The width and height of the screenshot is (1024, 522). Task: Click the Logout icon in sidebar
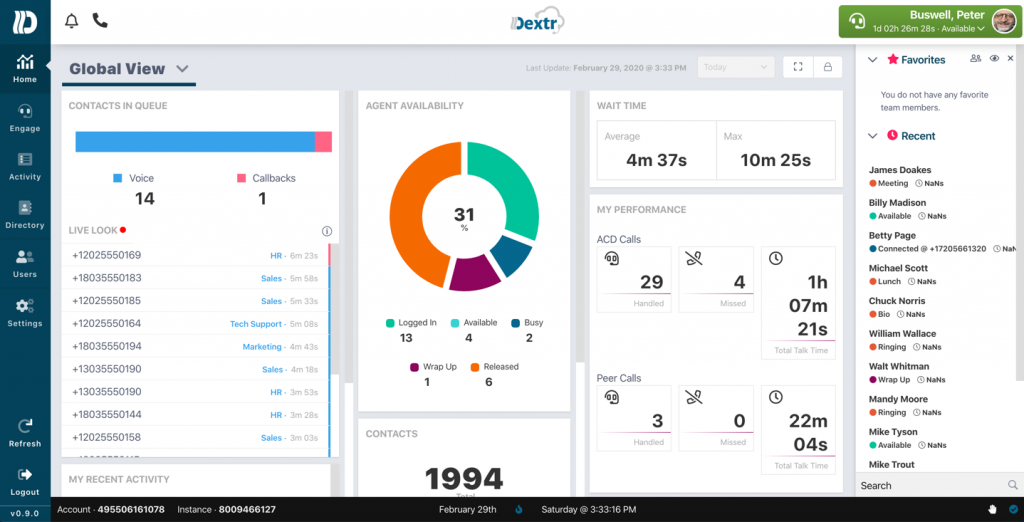[x=25, y=474]
